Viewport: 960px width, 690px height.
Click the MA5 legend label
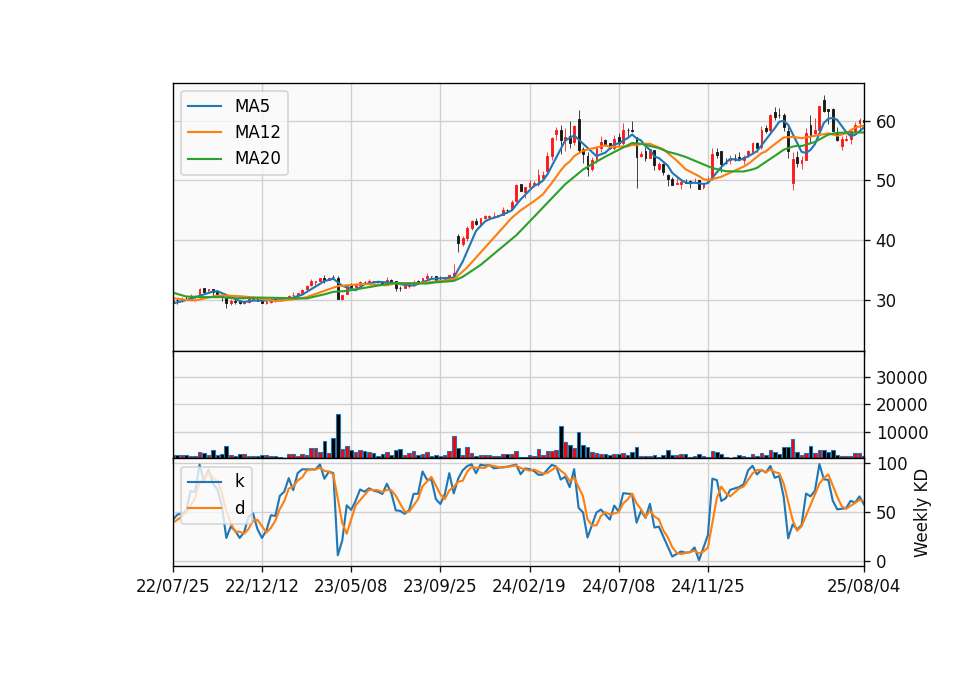(252, 106)
